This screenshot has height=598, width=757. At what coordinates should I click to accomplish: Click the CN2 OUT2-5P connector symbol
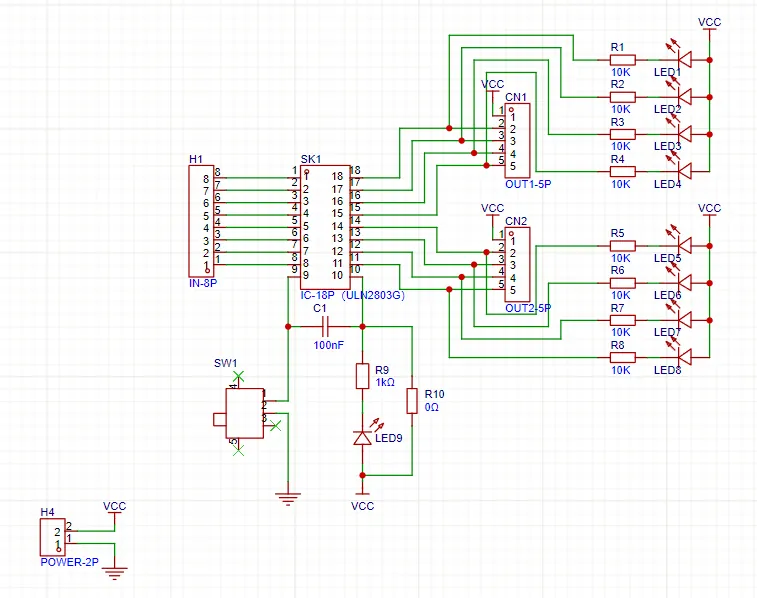click(x=517, y=264)
